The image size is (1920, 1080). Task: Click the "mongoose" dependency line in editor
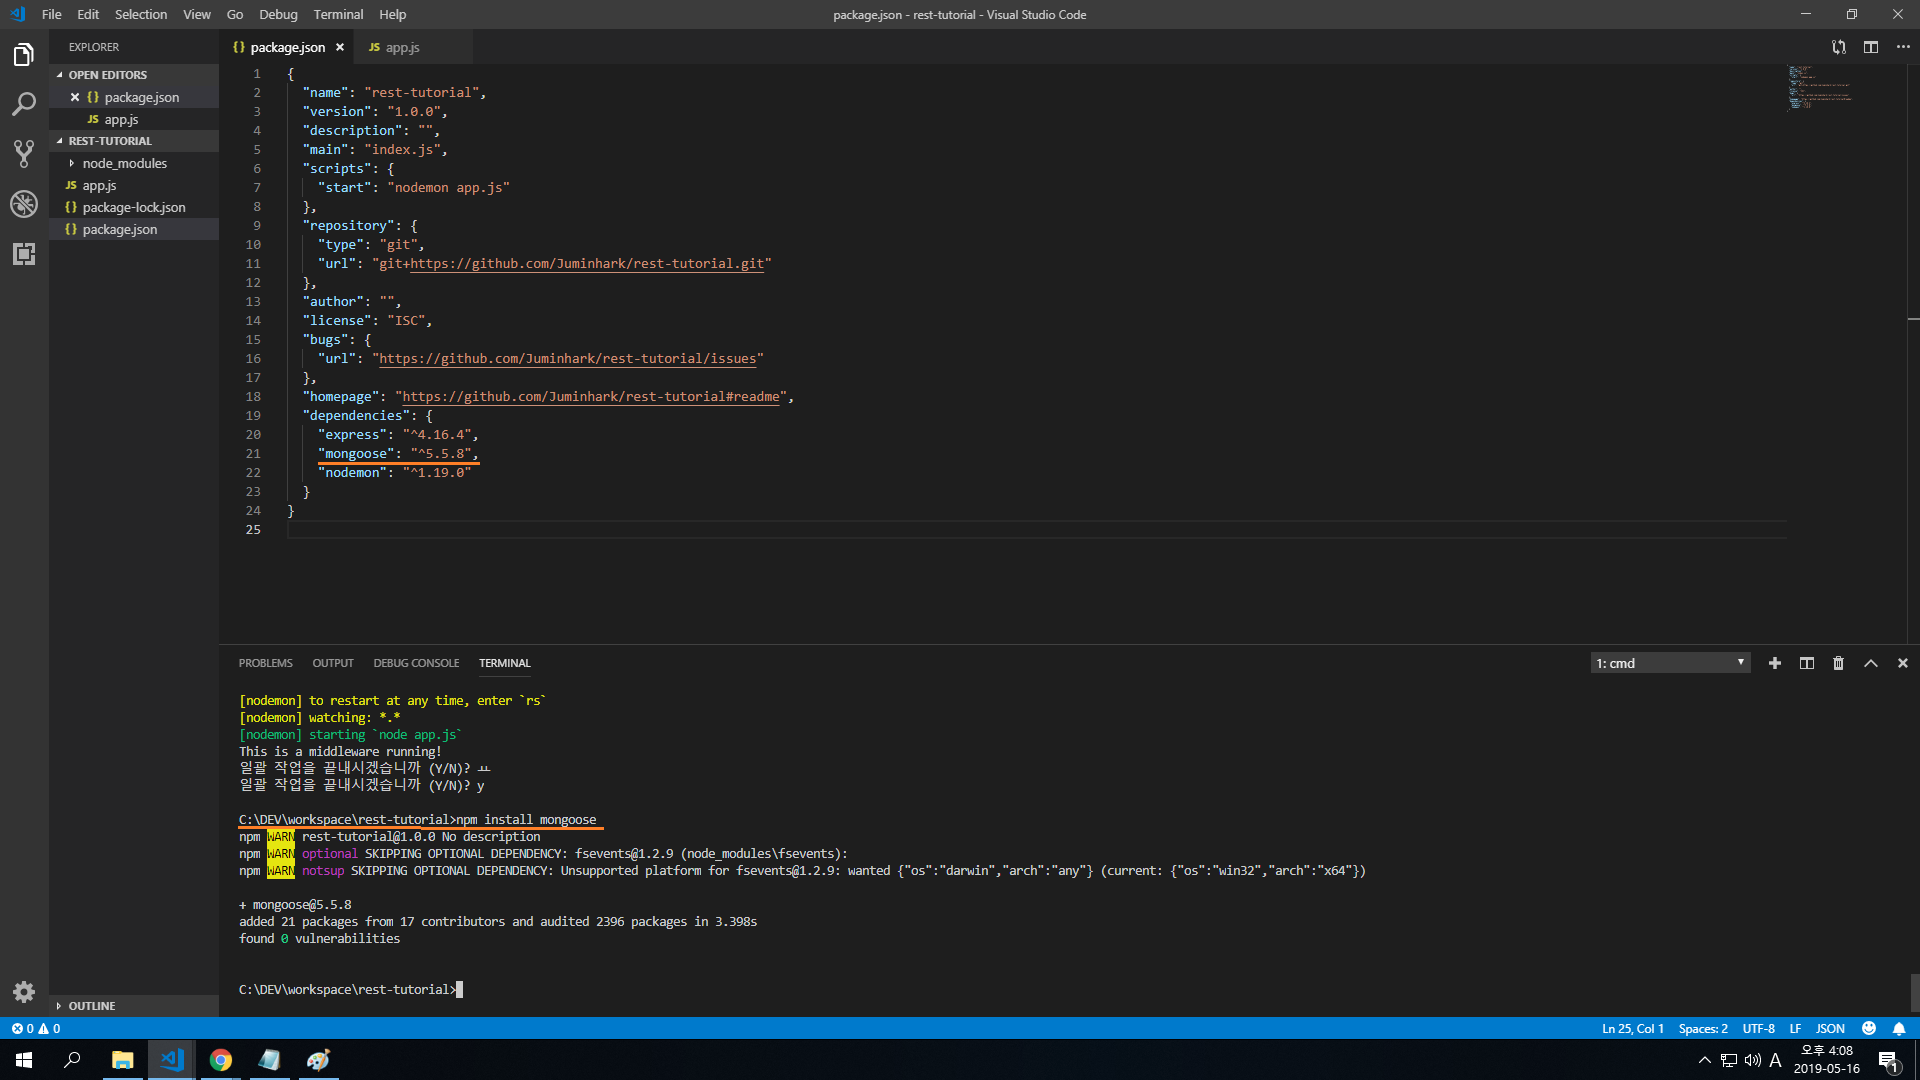(398, 453)
